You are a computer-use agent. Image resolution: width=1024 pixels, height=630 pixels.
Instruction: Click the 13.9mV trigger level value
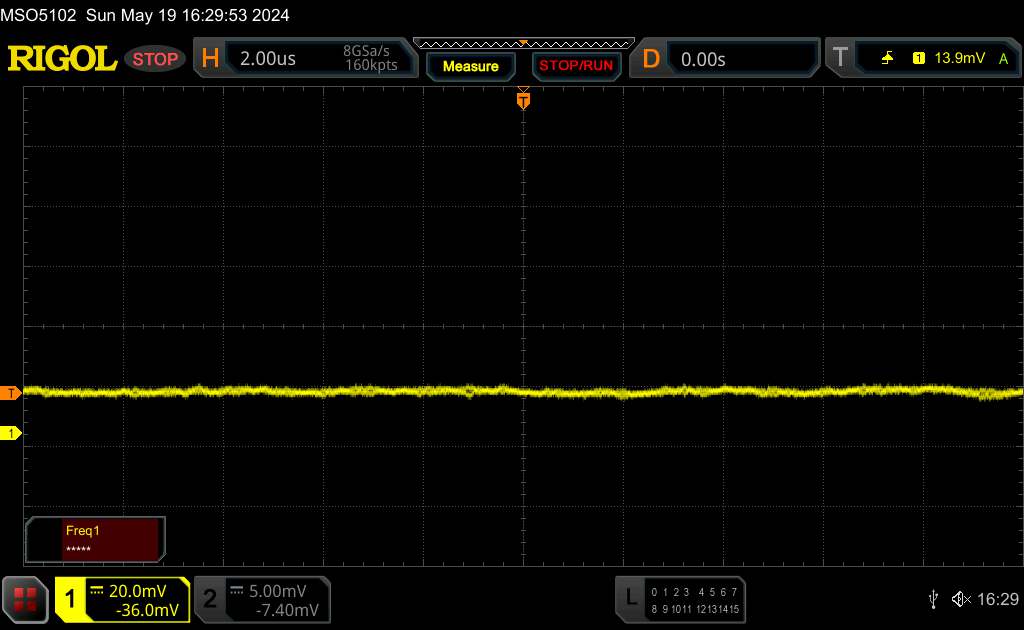[x=959, y=58]
